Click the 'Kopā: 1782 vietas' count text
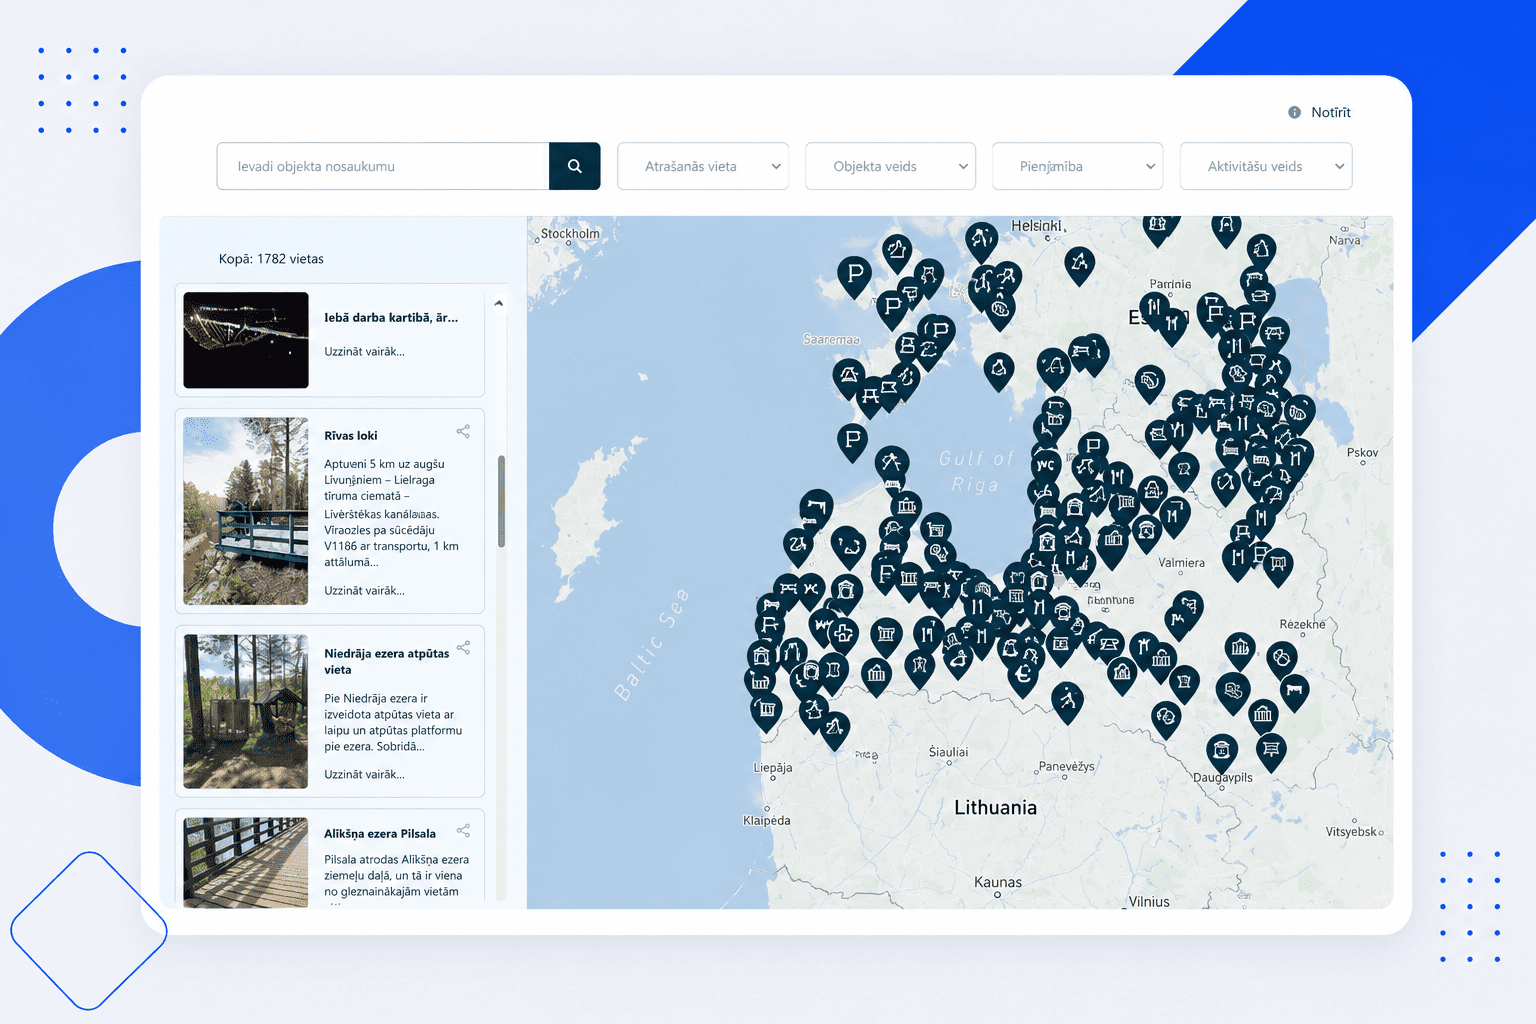Image resolution: width=1536 pixels, height=1024 pixels. tap(271, 258)
